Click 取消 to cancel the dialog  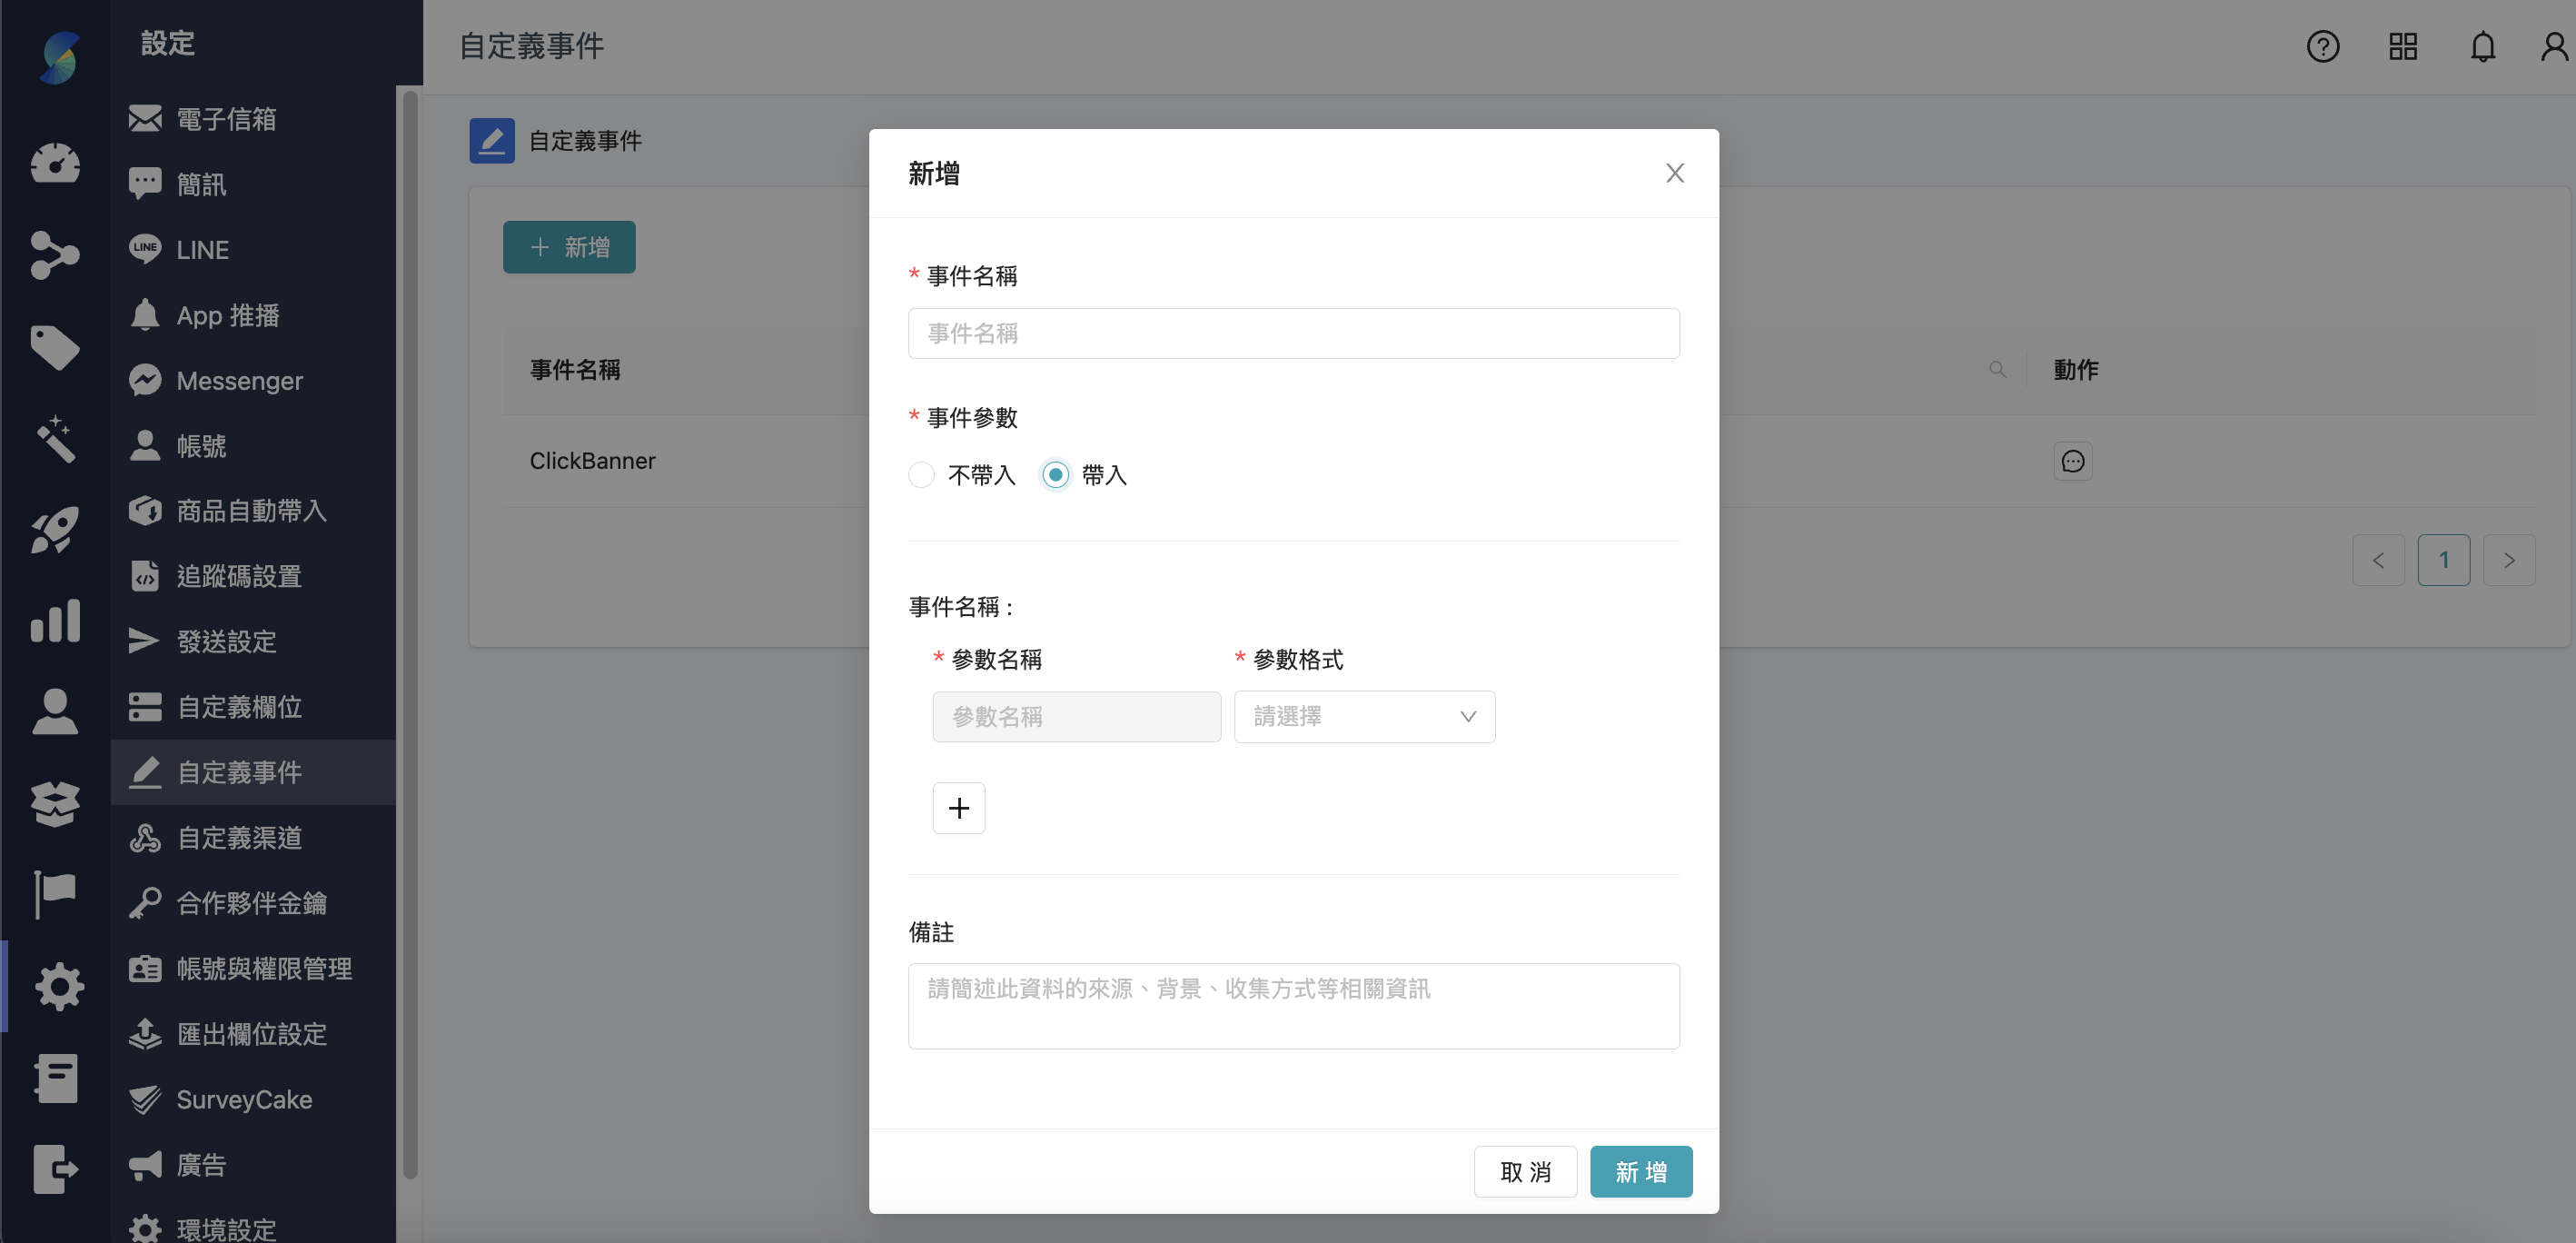point(1525,1171)
